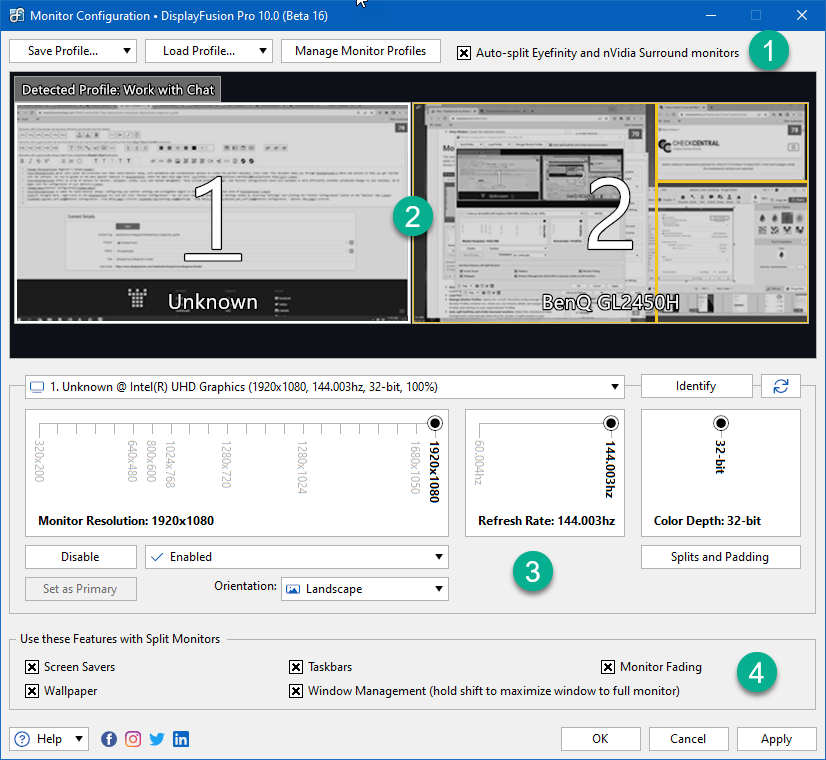Click the 1280x720 resolution label
The image size is (826, 760).
[226, 465]
